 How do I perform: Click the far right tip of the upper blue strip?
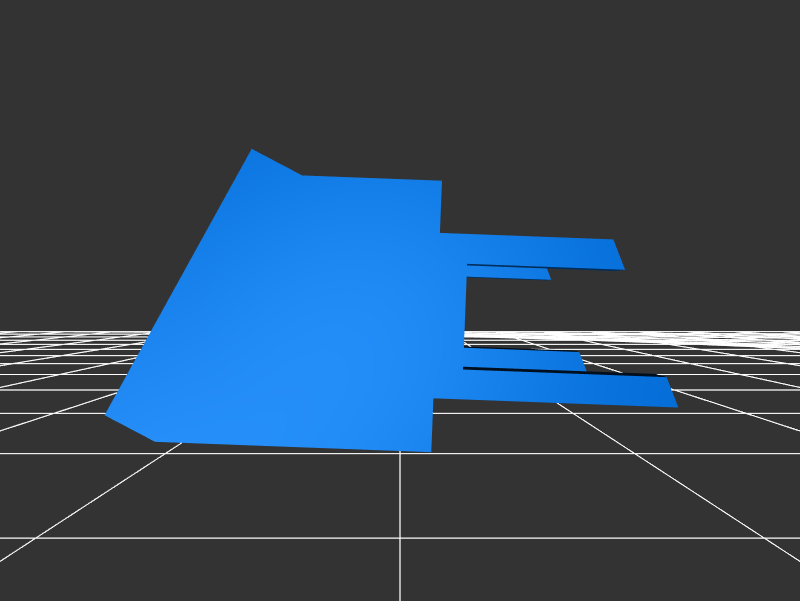pyautogui.click(x=622, y=267)
